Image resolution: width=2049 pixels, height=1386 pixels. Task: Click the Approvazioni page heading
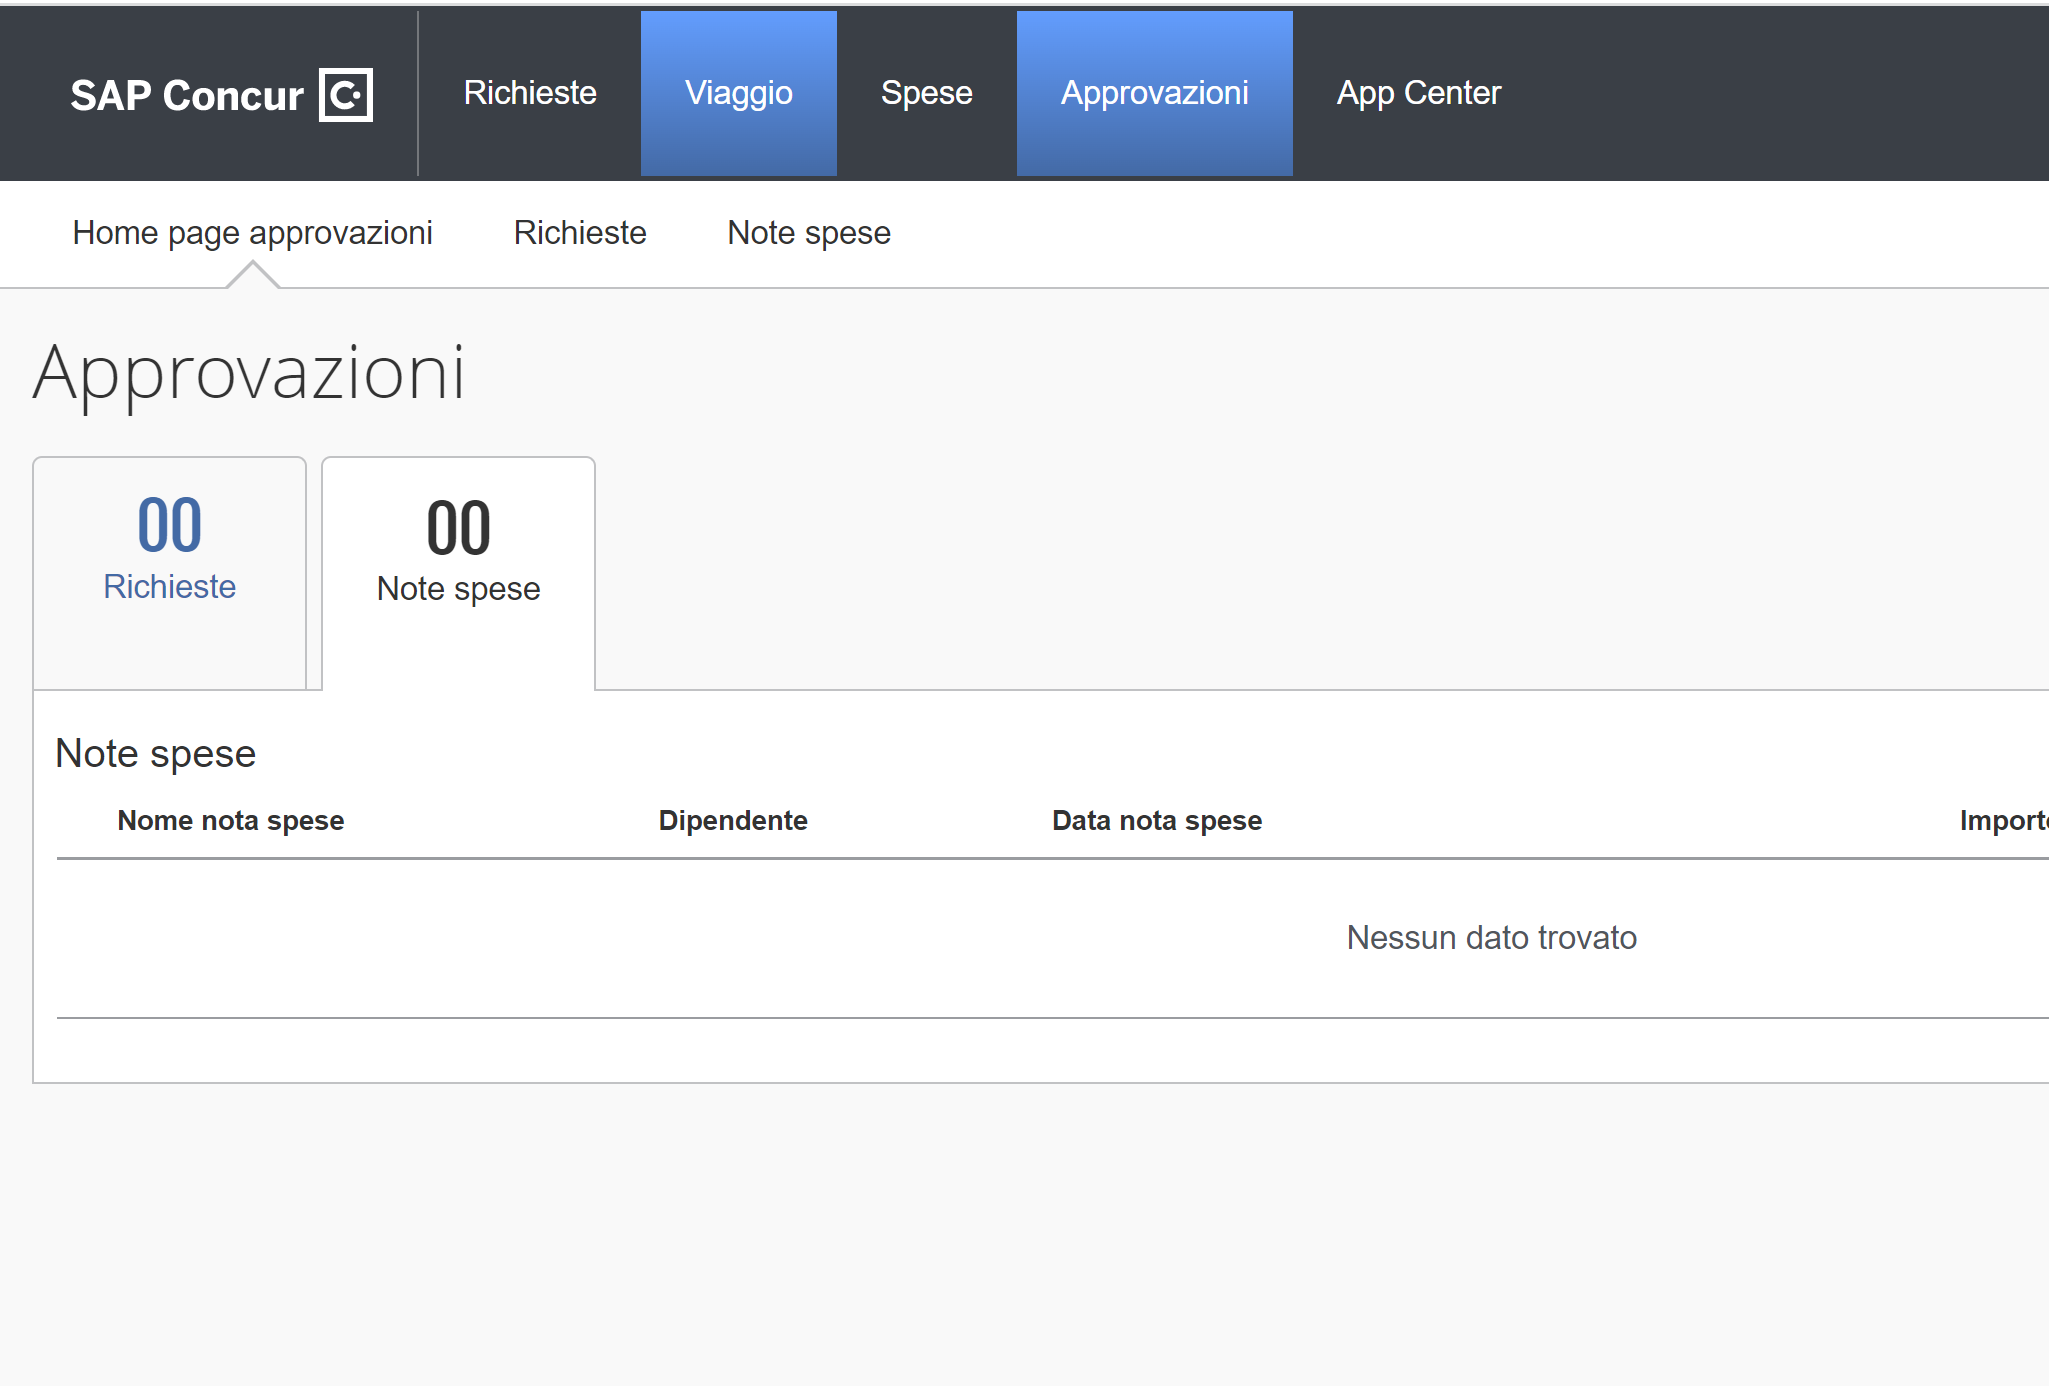click(249, 374)
